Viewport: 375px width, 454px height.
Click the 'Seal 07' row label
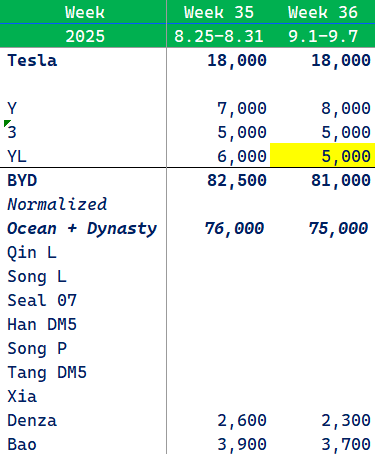pos(42,300)
